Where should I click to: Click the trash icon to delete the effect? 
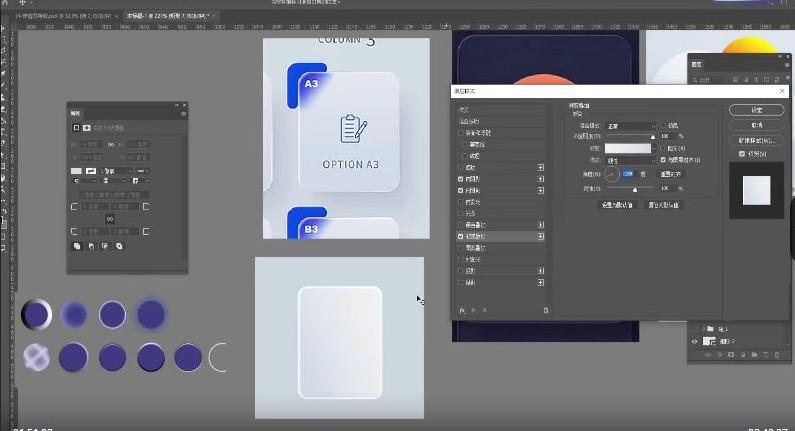tap(545, 311)
